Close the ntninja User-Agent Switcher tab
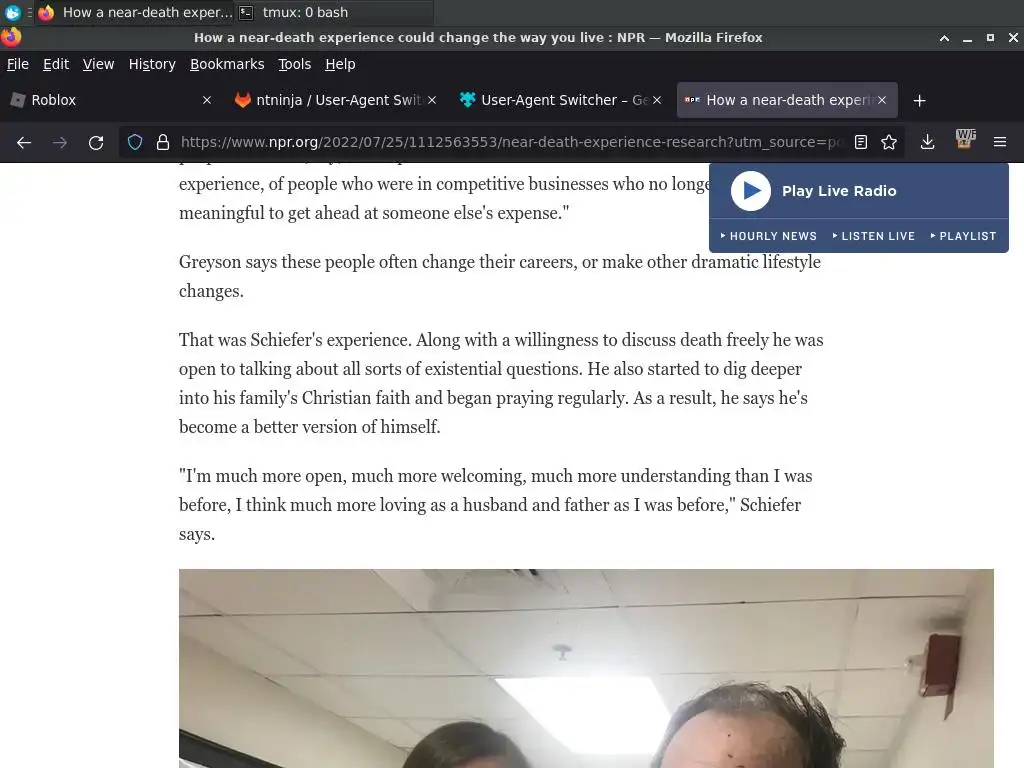 point(432,100)
